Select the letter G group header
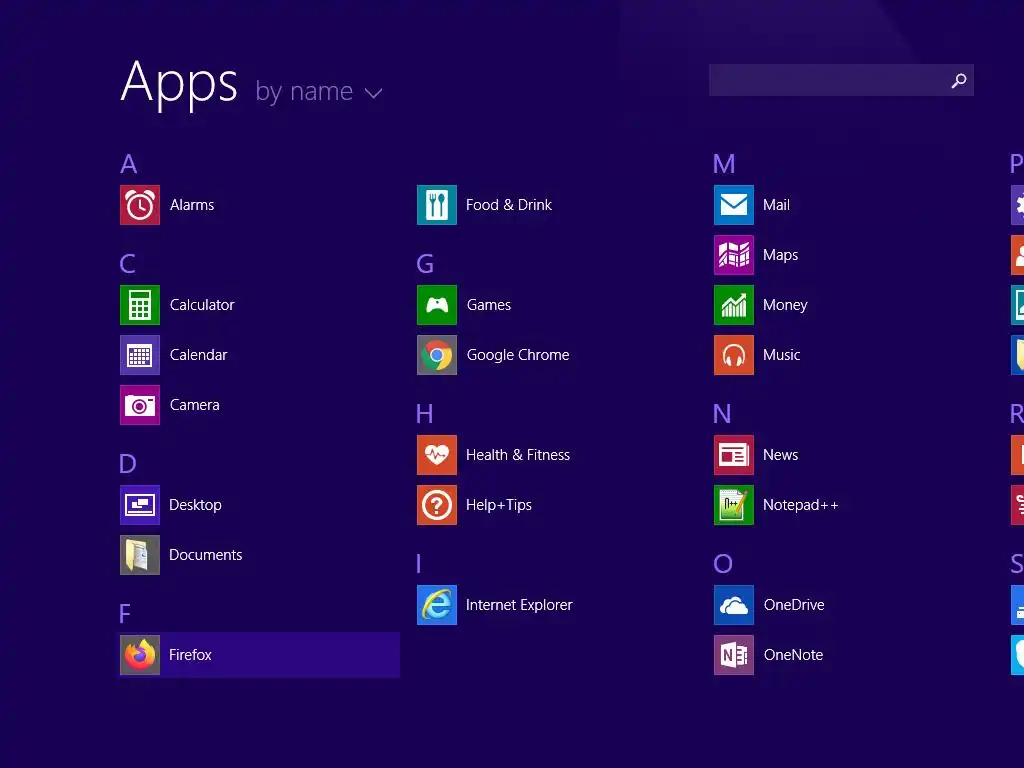Image resolution: width=1024 pixels, height=768 pixels. point(425,264)
